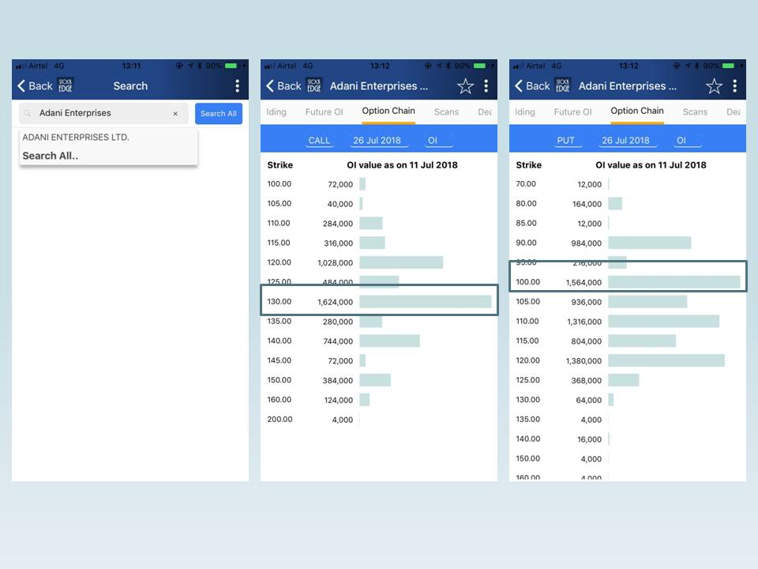Click CALL strike 200.00

[279, 419]
